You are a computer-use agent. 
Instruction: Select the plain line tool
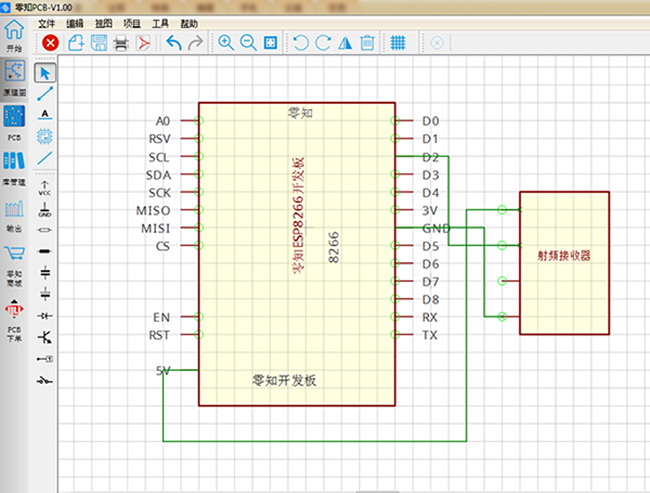(45, 158)
